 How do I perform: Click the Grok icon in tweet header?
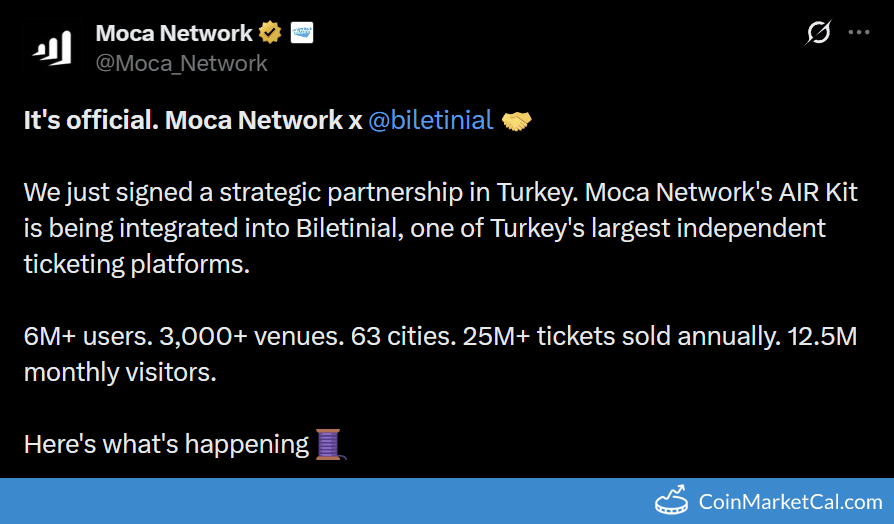818,33
